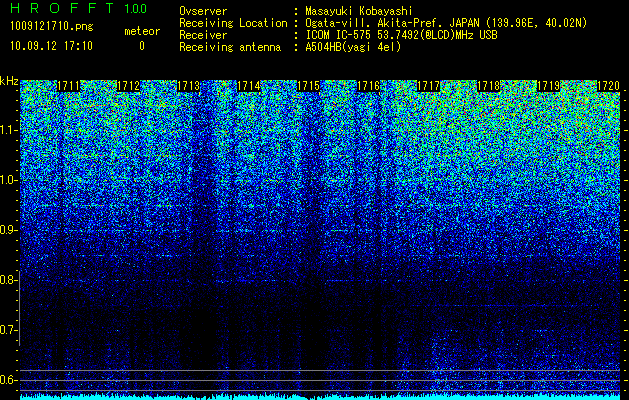629x400 pixels.
Task: Click the HROFFT title text
Action: click(63, 8)
